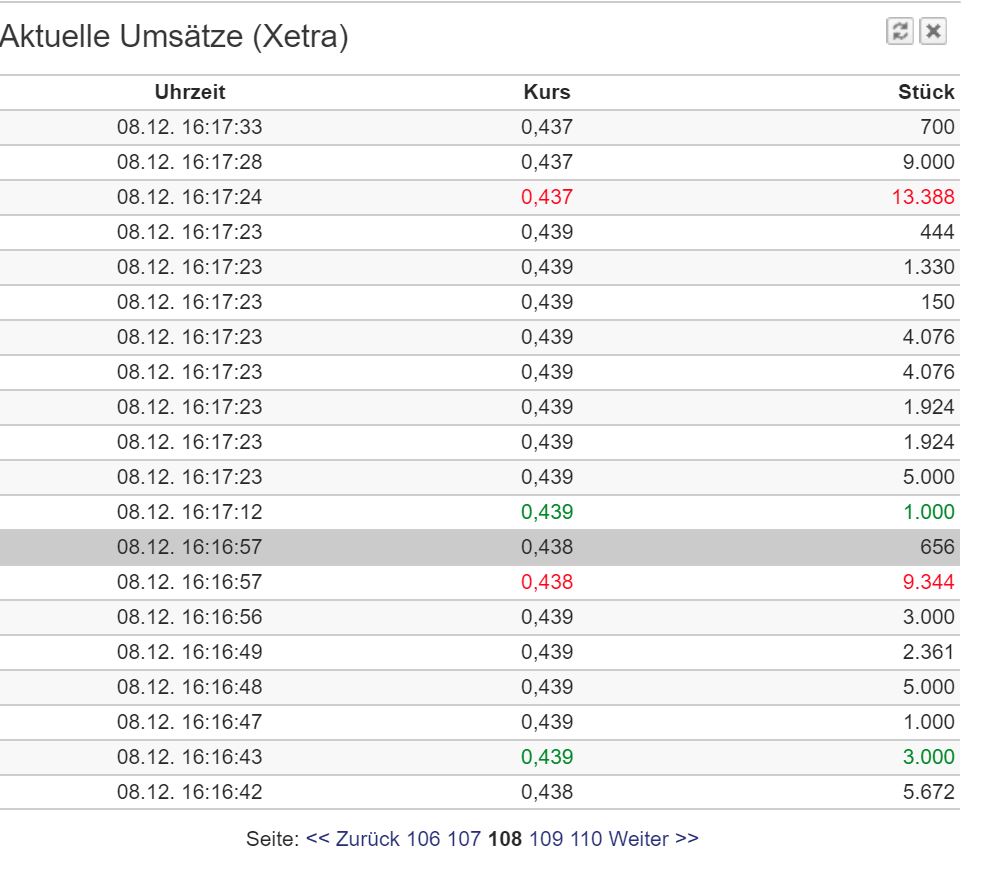Open page 109 of trades
Screen dimensions: 992x891
click(546, 838)
